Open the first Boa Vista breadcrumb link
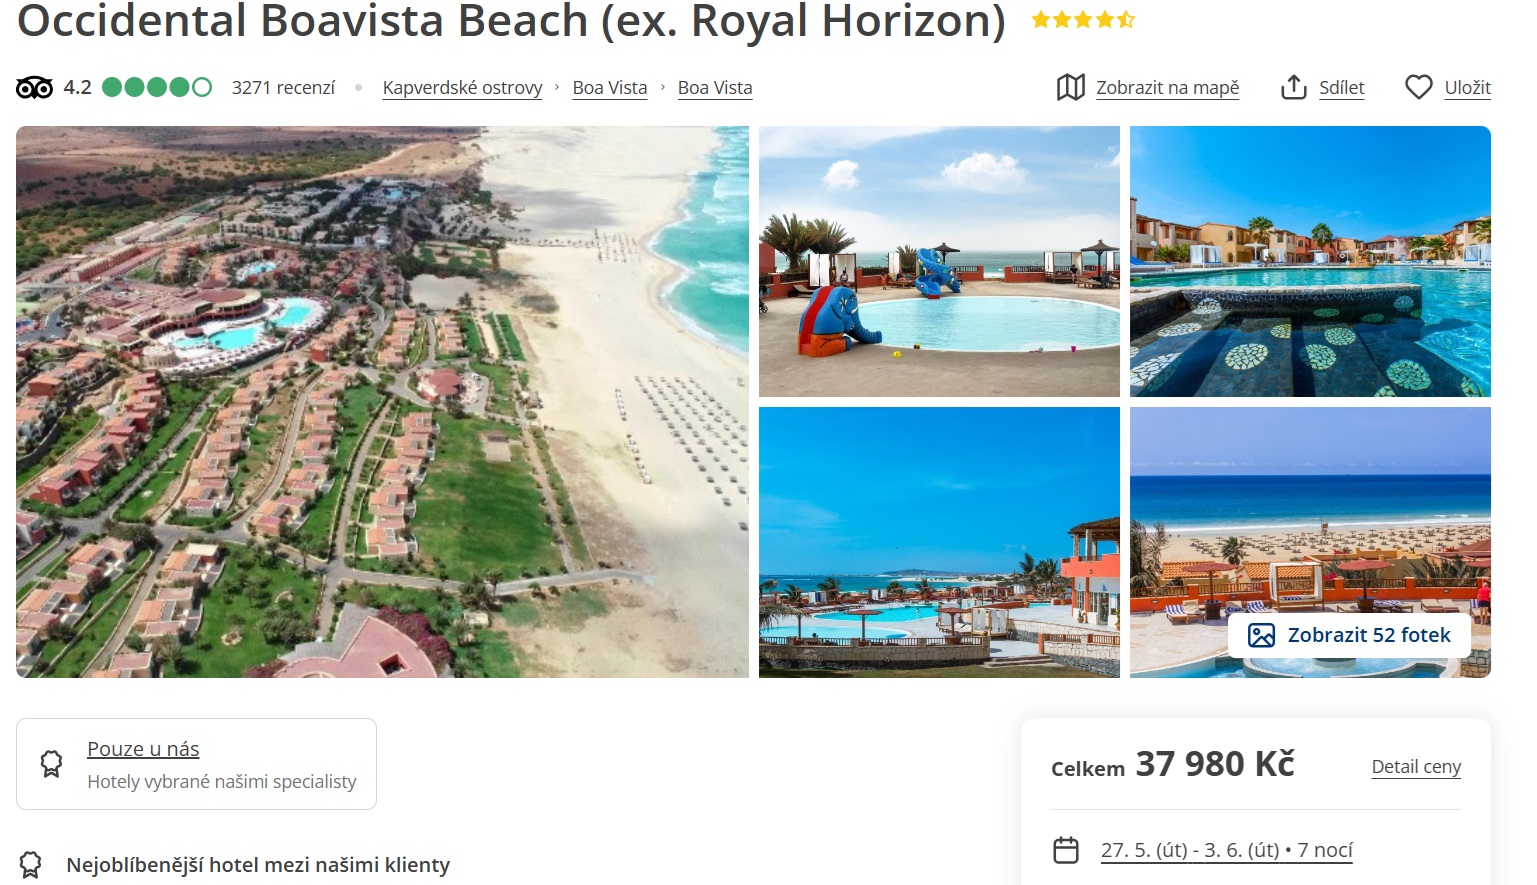This screenshot has width=1537, height=885. pyautogui.click(x=610, y=88)
